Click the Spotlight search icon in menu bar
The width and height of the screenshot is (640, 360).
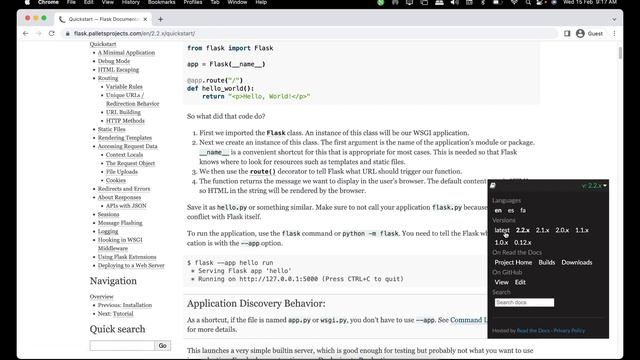[x=528, y=2]
